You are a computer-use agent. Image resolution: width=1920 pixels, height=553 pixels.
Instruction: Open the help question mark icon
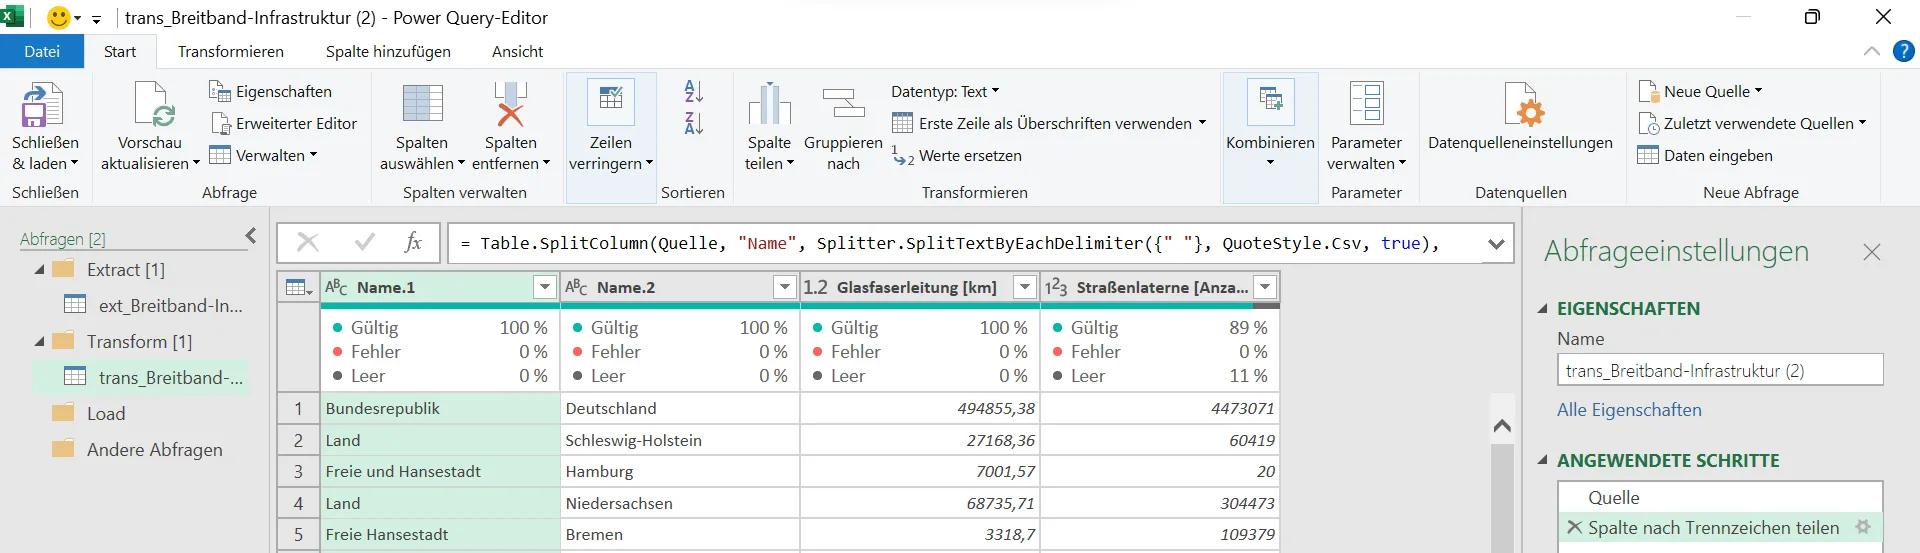click(1903, 51)
